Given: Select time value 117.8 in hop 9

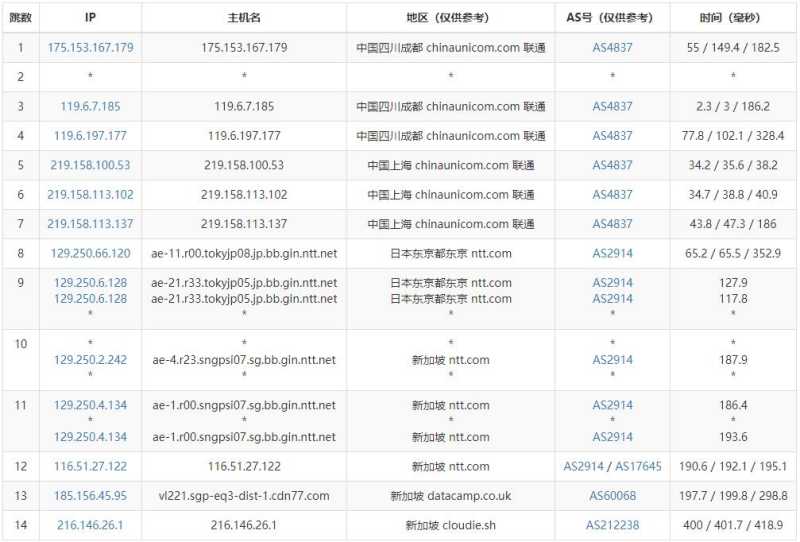Looking at the screenshot, I should [x=733, y=299].
